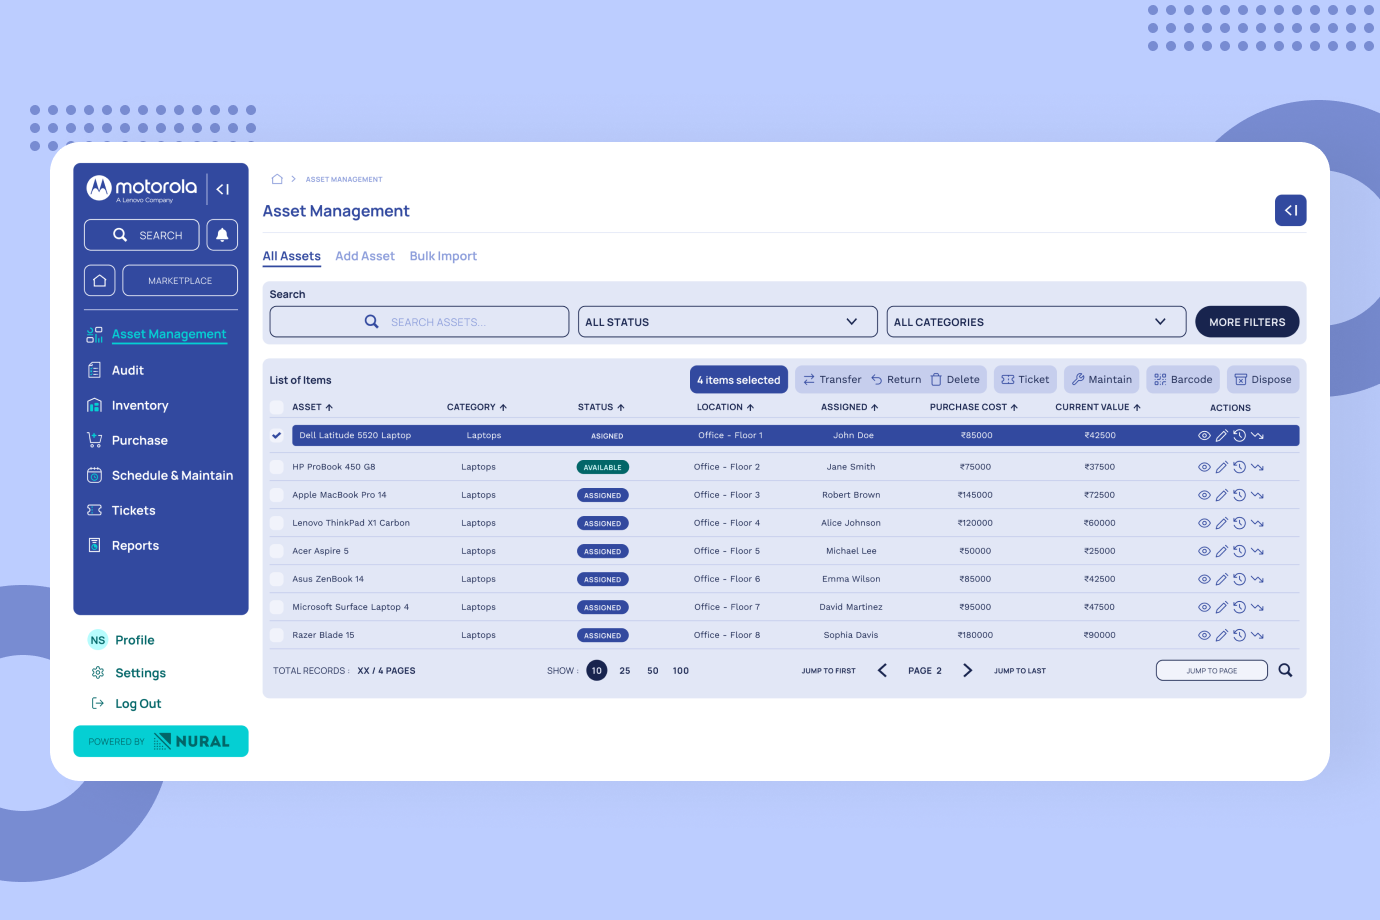Viewport: 1380px width, 920px height.
Task: View details eye icon for HP ProBook 450 G8
Action: [1204, 467]
